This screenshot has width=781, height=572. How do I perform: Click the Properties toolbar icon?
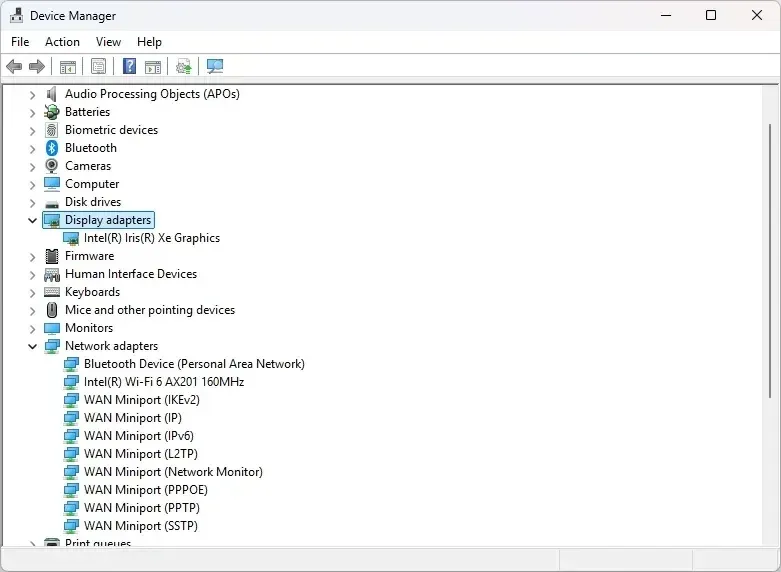click(99, 66)
